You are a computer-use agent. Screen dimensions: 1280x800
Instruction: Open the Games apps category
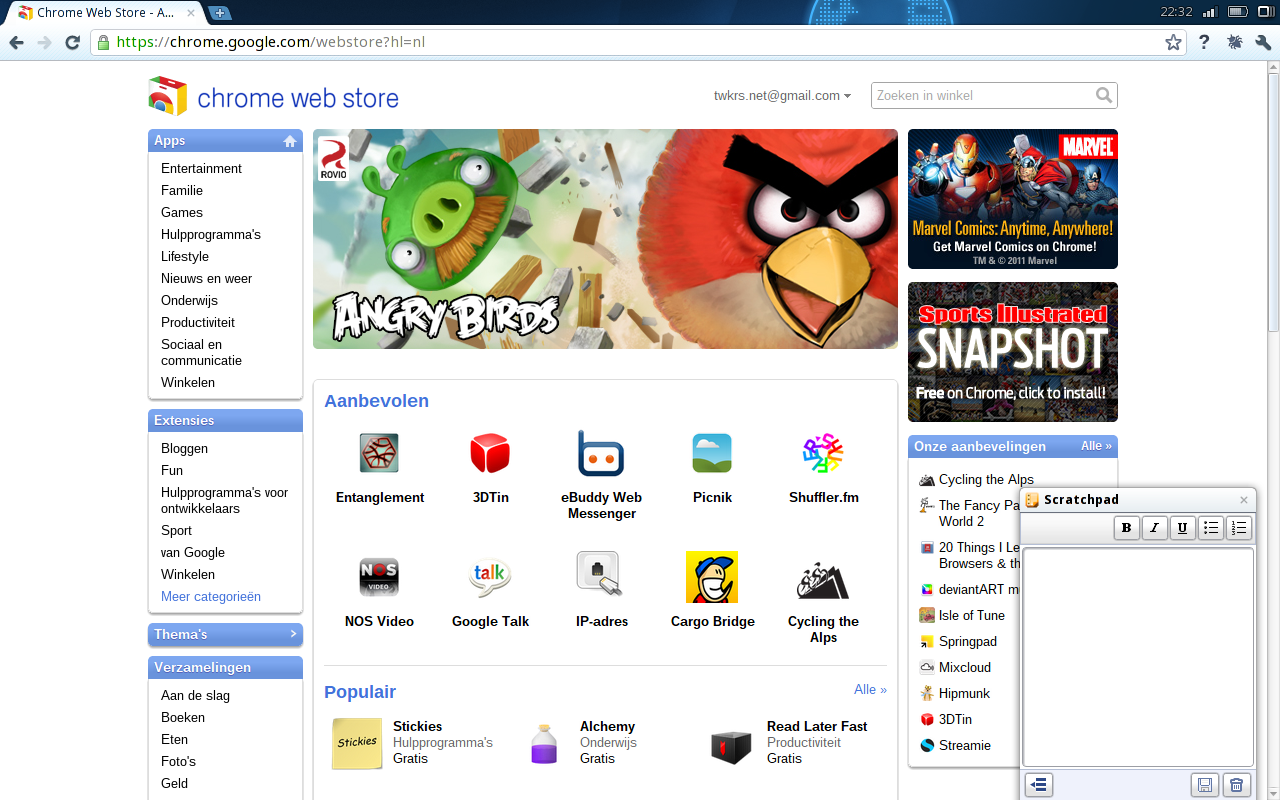(182, 212)
